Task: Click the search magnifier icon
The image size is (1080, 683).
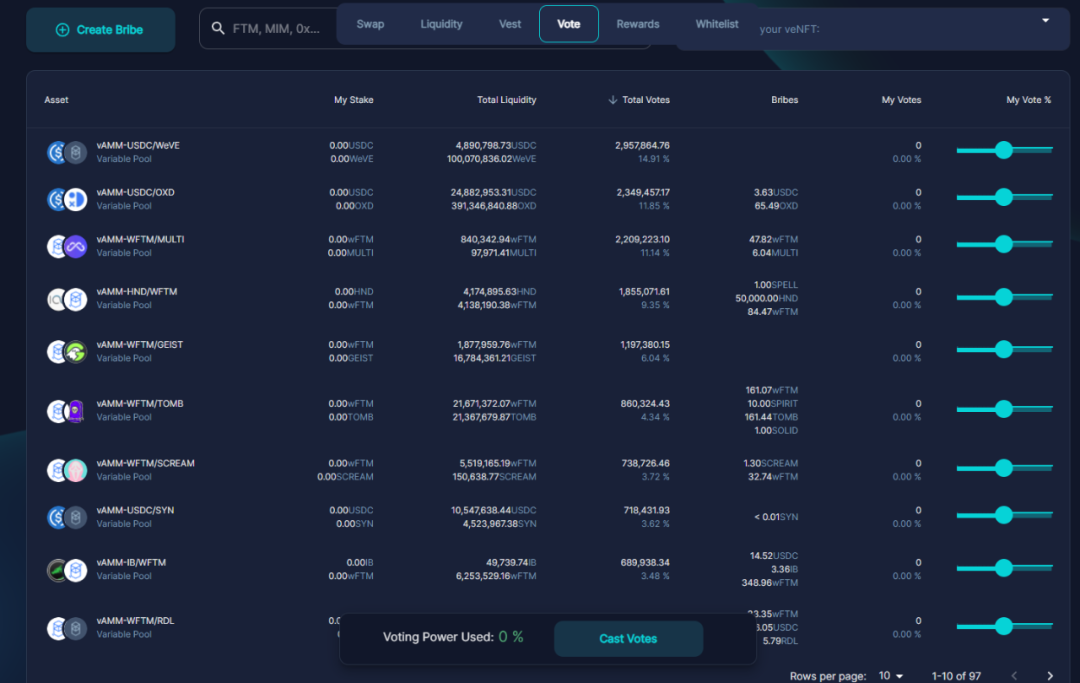Action: pyautogui.click(x=218, y=28)
